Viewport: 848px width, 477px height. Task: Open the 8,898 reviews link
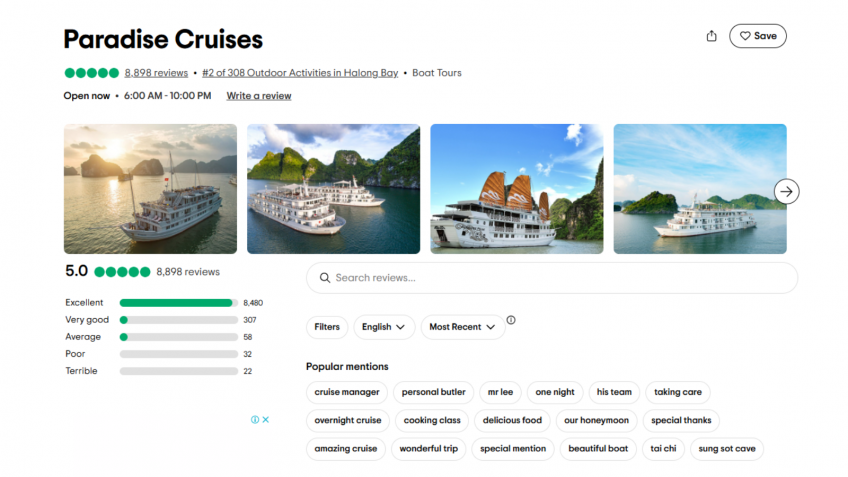tap(156, 73)
